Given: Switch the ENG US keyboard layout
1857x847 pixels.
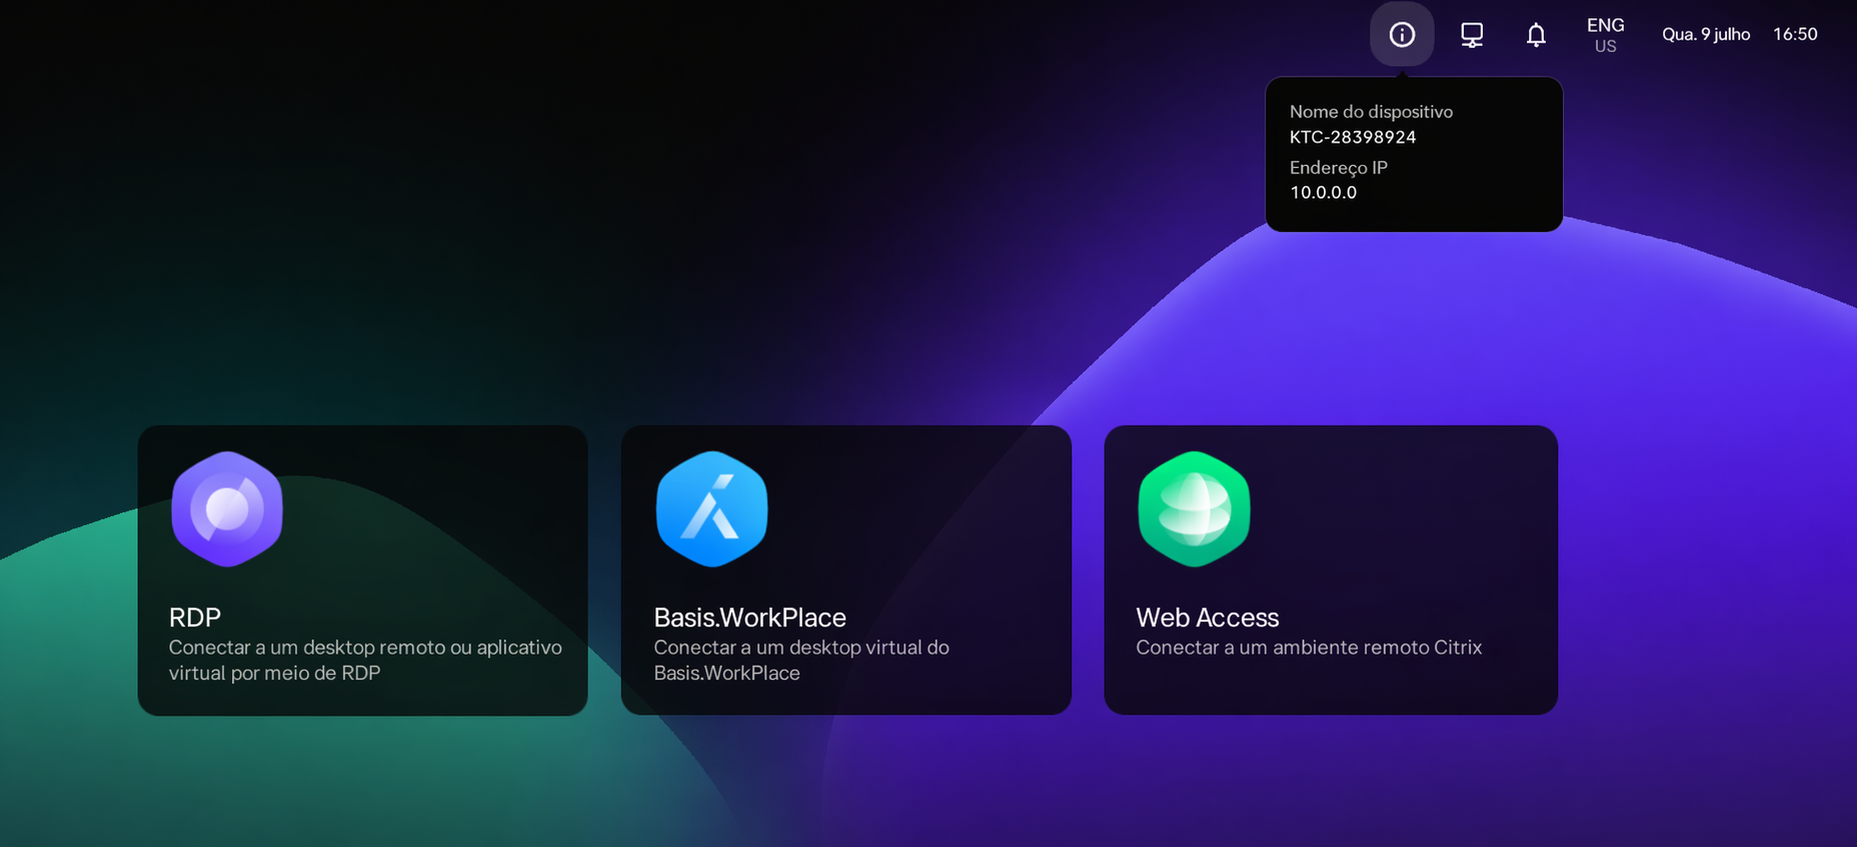Looking at the screenshot, I should [x=1605, y=35].
